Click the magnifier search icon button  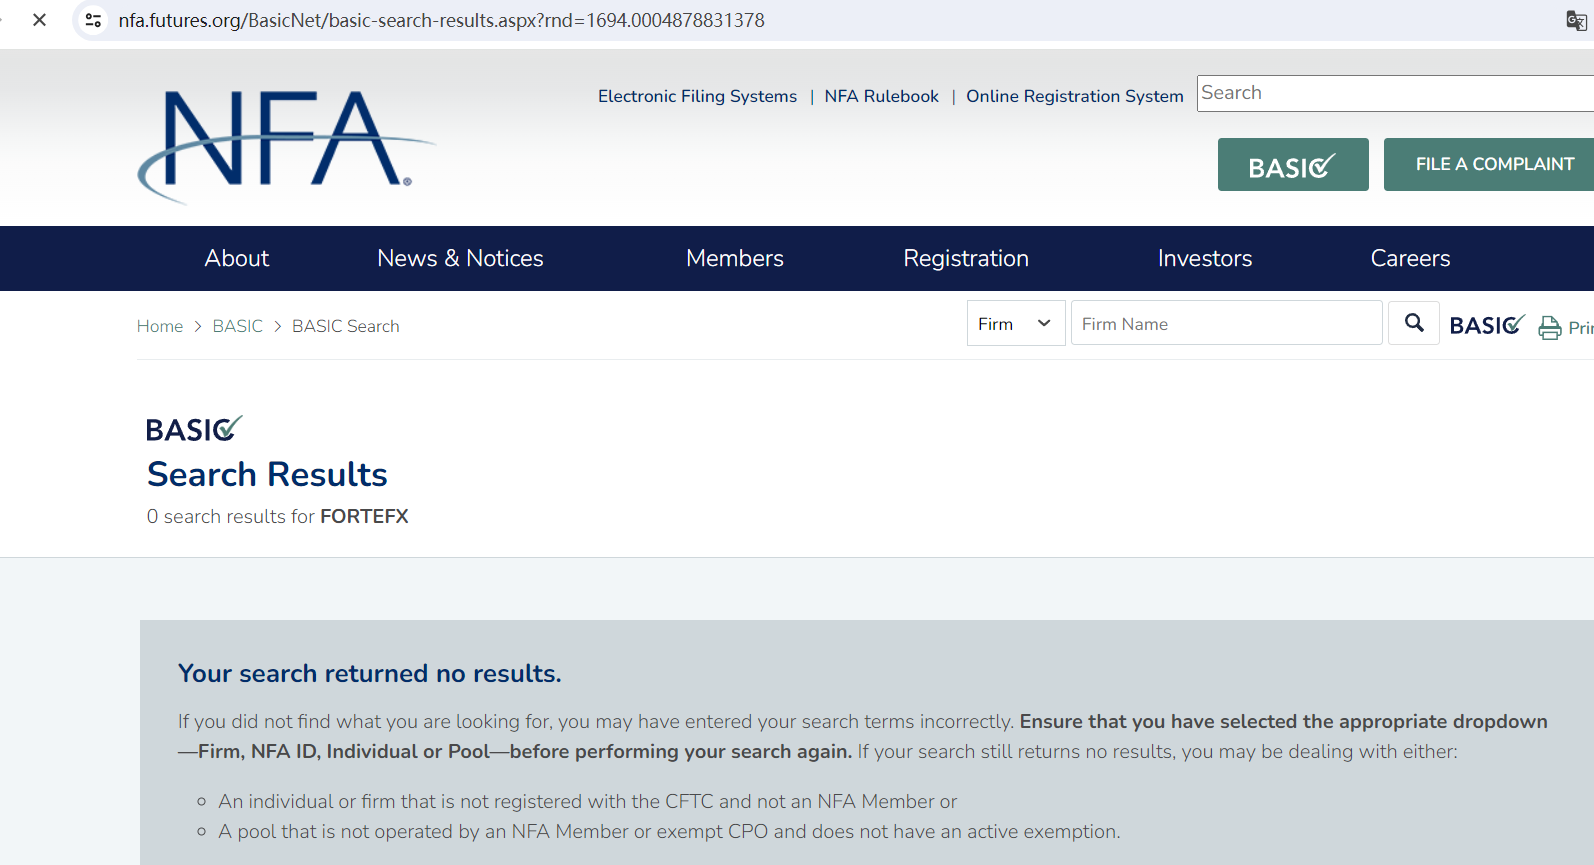click(1414, 323)
